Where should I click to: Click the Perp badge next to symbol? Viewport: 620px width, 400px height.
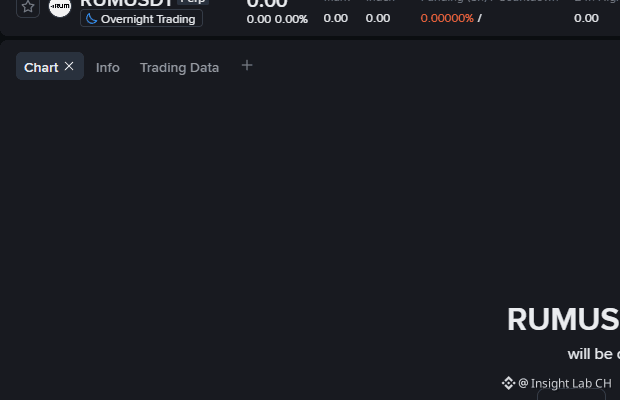click(193, 2)
